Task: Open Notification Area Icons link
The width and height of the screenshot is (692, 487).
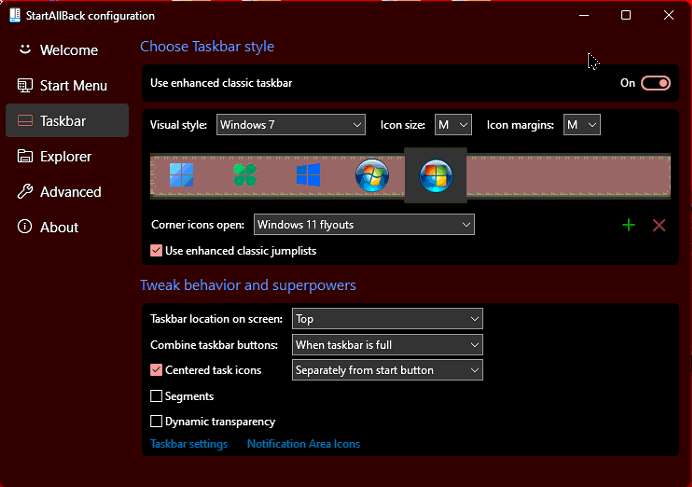Action: pos(303,444)
